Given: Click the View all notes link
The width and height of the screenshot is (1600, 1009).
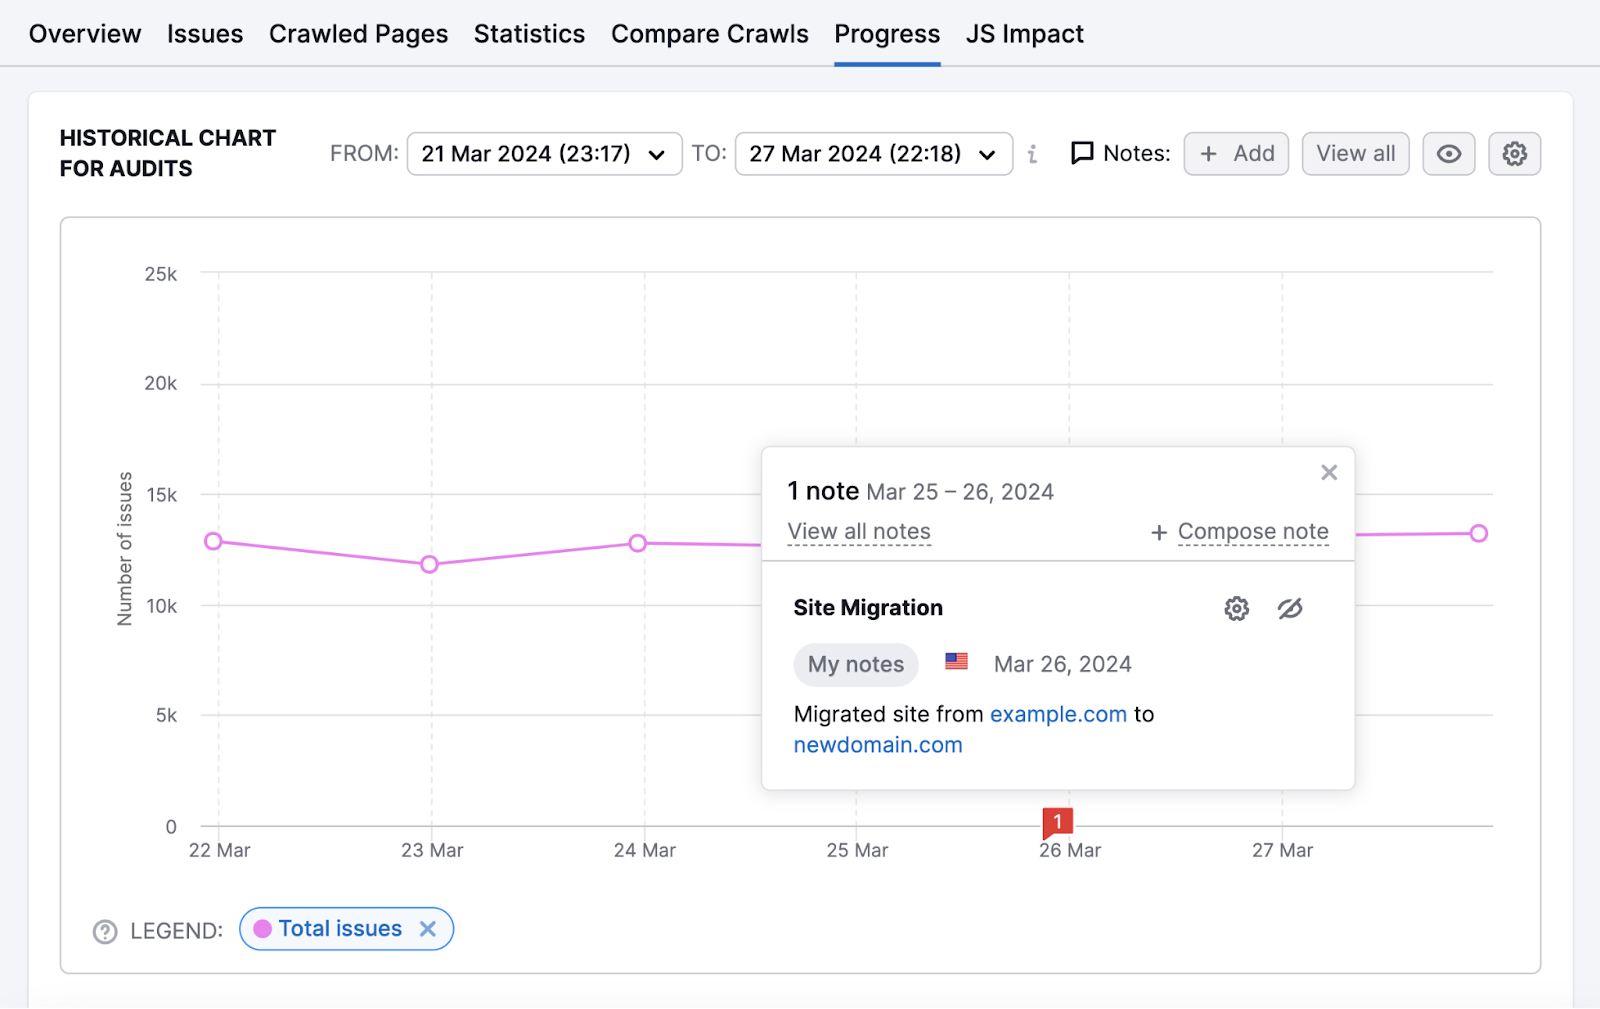Looking at the screenshot, I should point(858,531).
